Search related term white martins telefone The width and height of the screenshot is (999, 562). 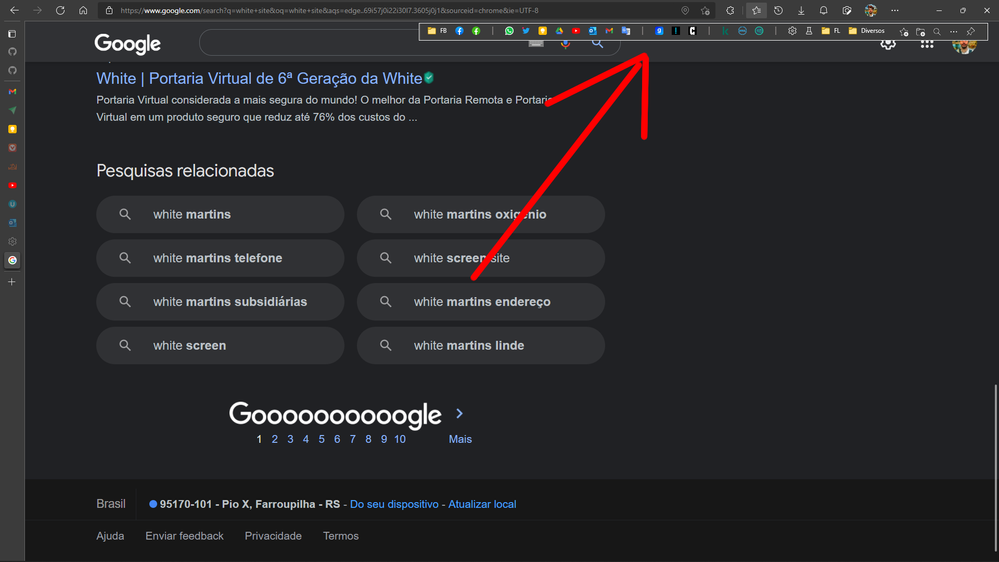click(220, 258)
